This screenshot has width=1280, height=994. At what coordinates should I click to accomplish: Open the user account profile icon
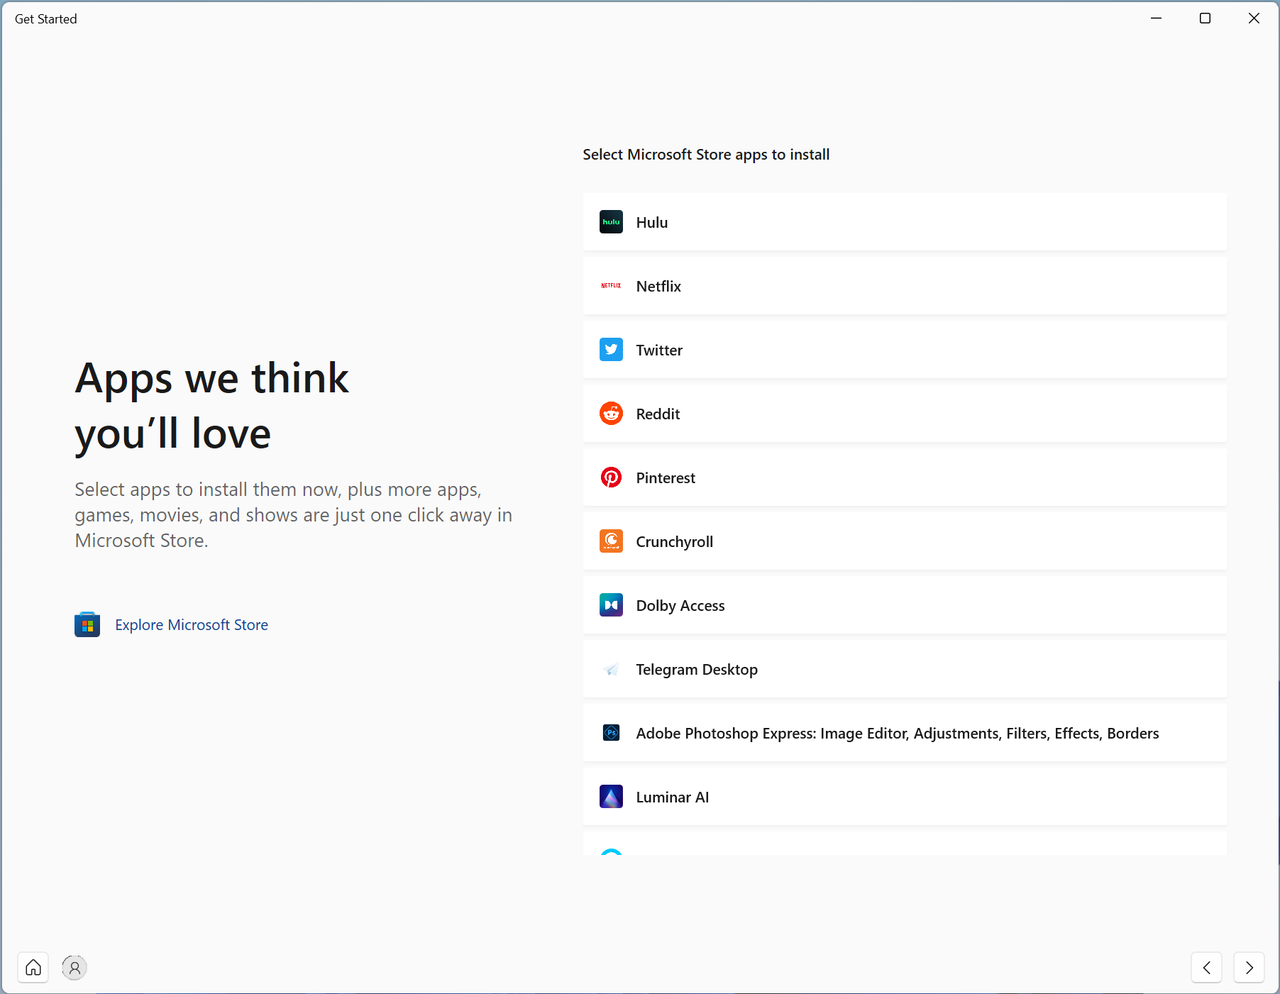click(74, 967)
